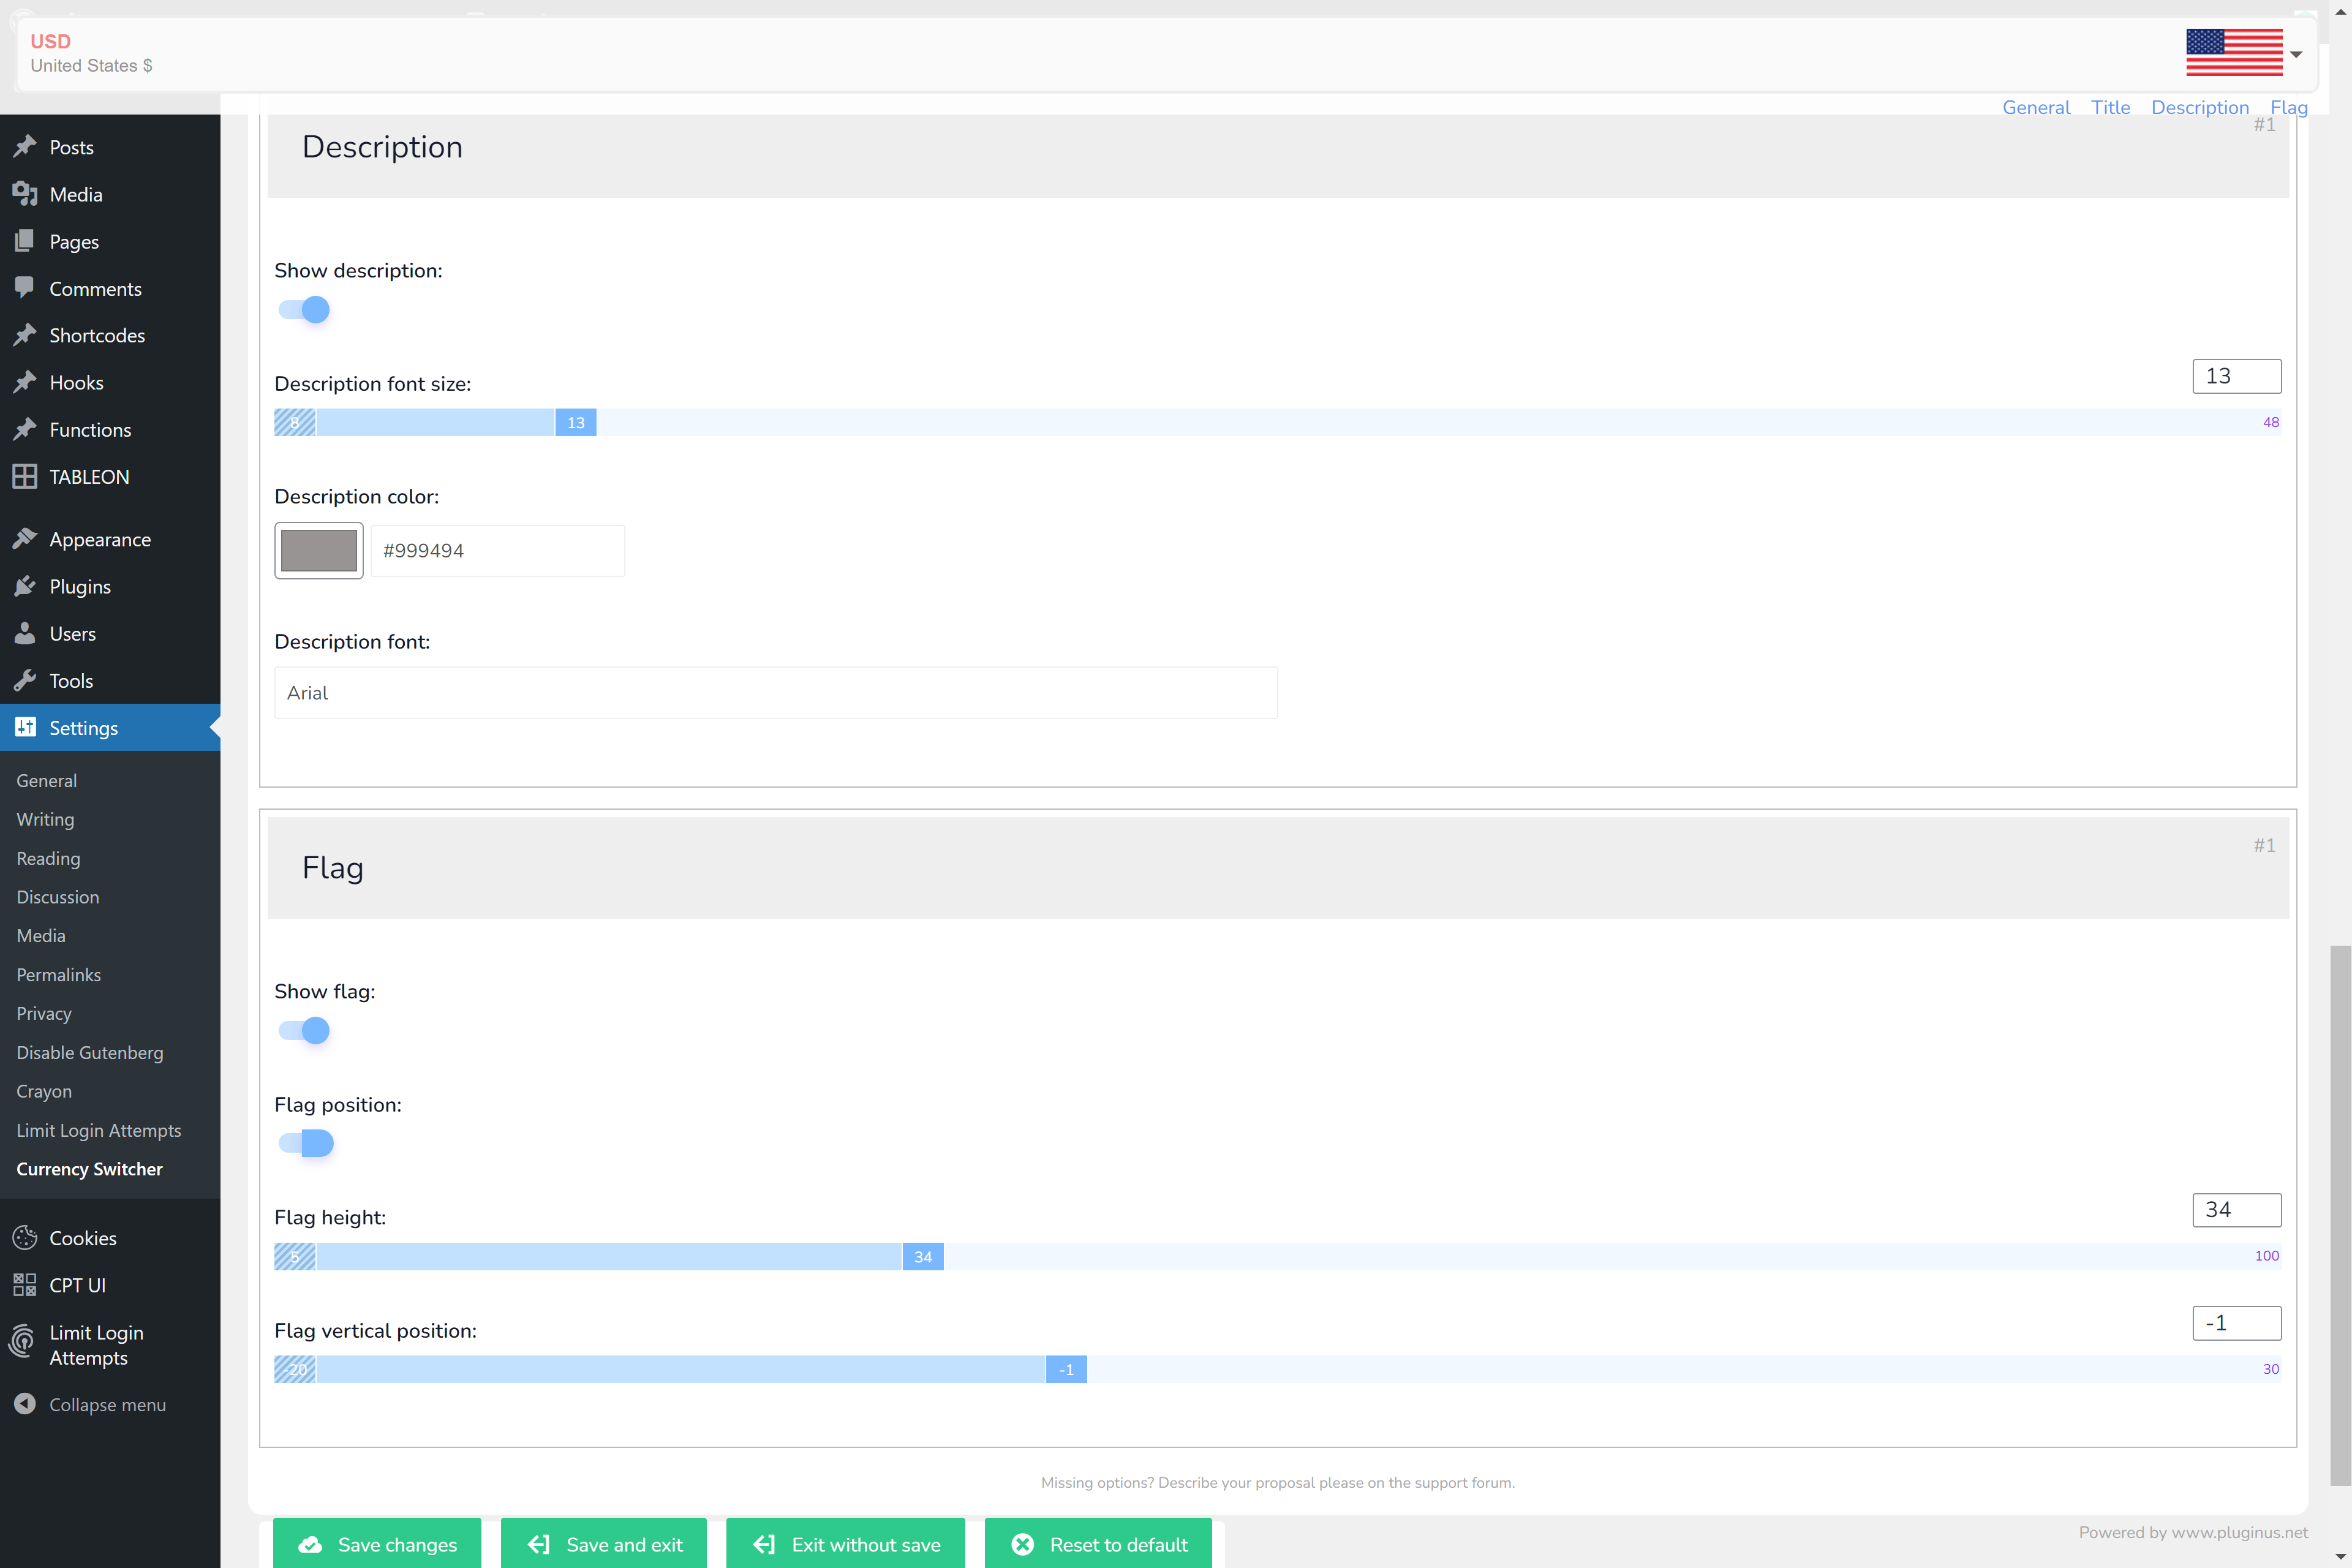Toggle the Show flag switch
The height and width of the screenshot is (1568, 2352).
pos(304,1030)
